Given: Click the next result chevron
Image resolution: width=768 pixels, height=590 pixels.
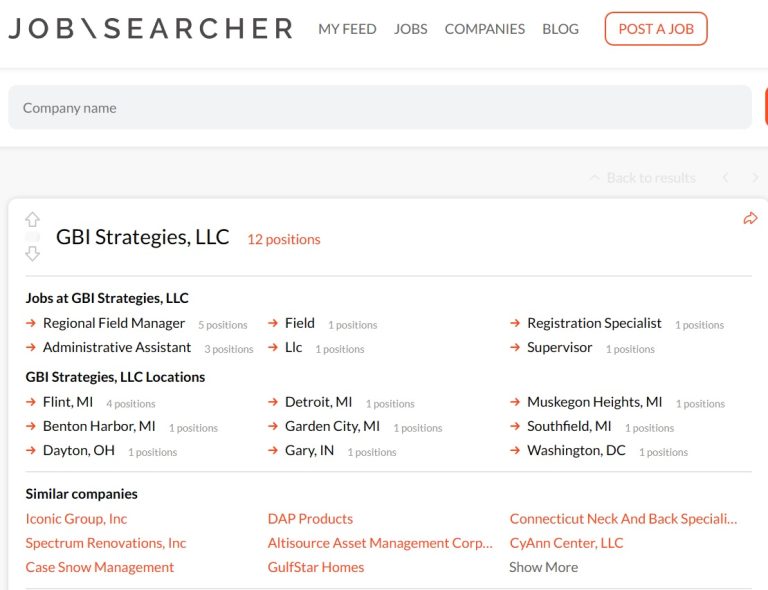Looking at the screenshot, I should (755, 178).
